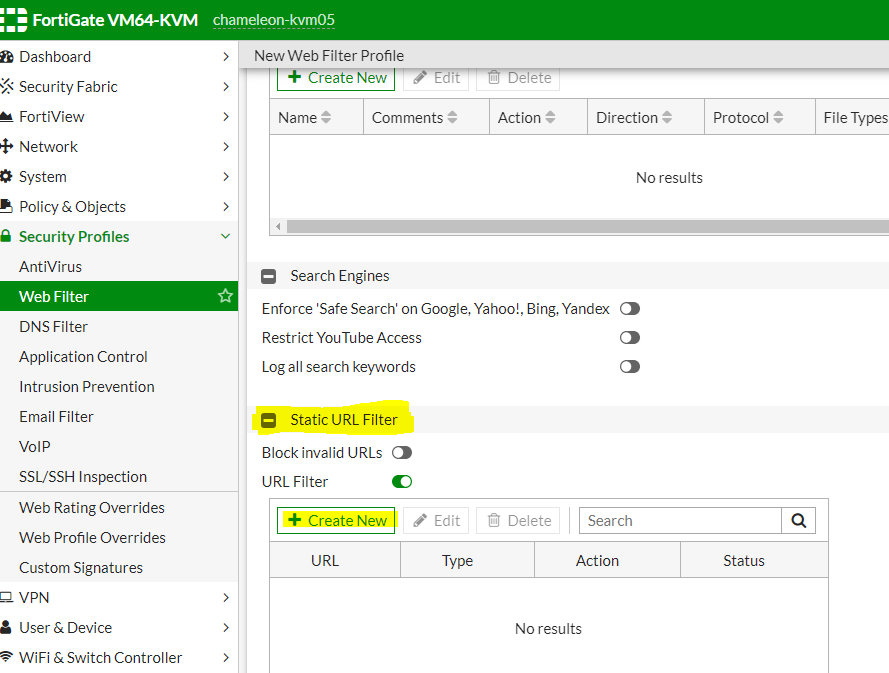Click Create New under Static URL Filter
The width and height of the screenshot is (889, 673).
[337, 521]
